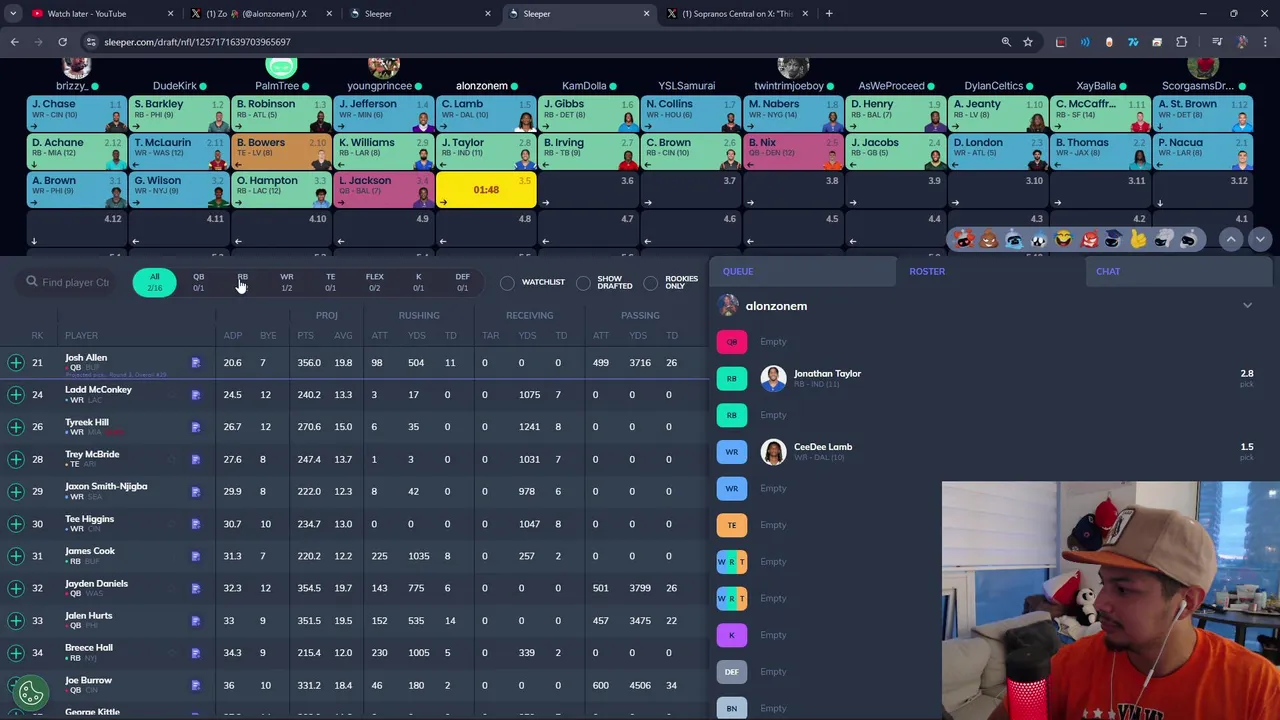
Task: Open Josh Allen's player notes icon
Action: [196, 363]
